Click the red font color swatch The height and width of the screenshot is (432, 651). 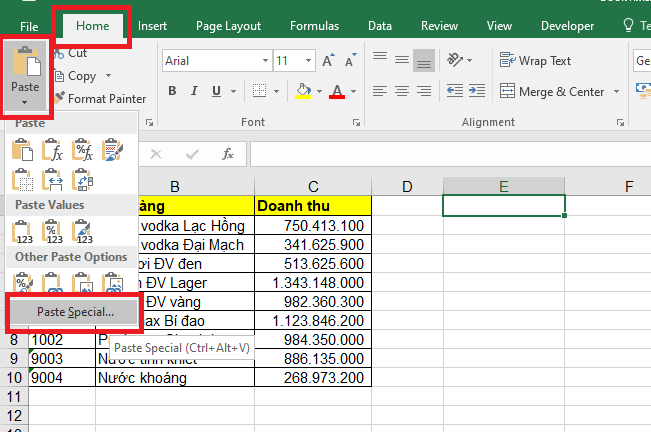[x=336, y=92]
